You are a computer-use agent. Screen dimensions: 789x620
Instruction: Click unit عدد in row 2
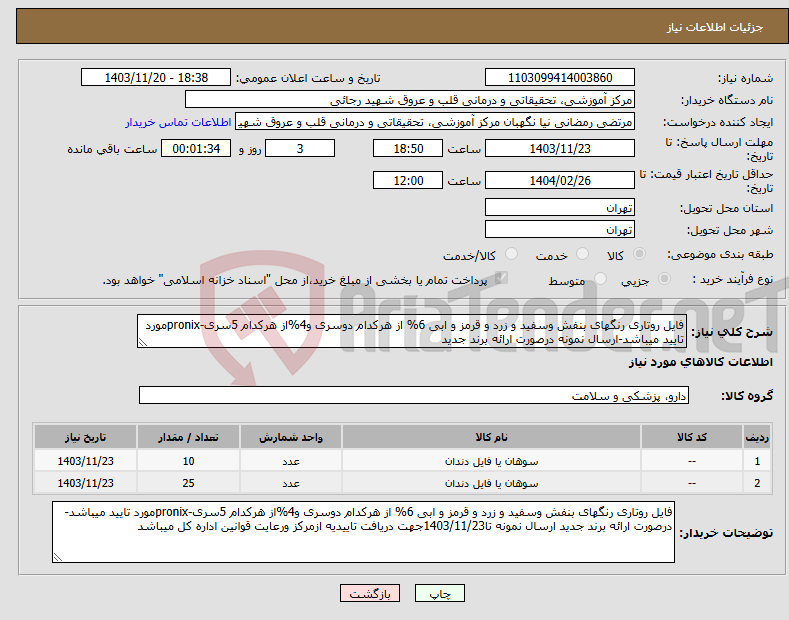(x=291, y=484)
